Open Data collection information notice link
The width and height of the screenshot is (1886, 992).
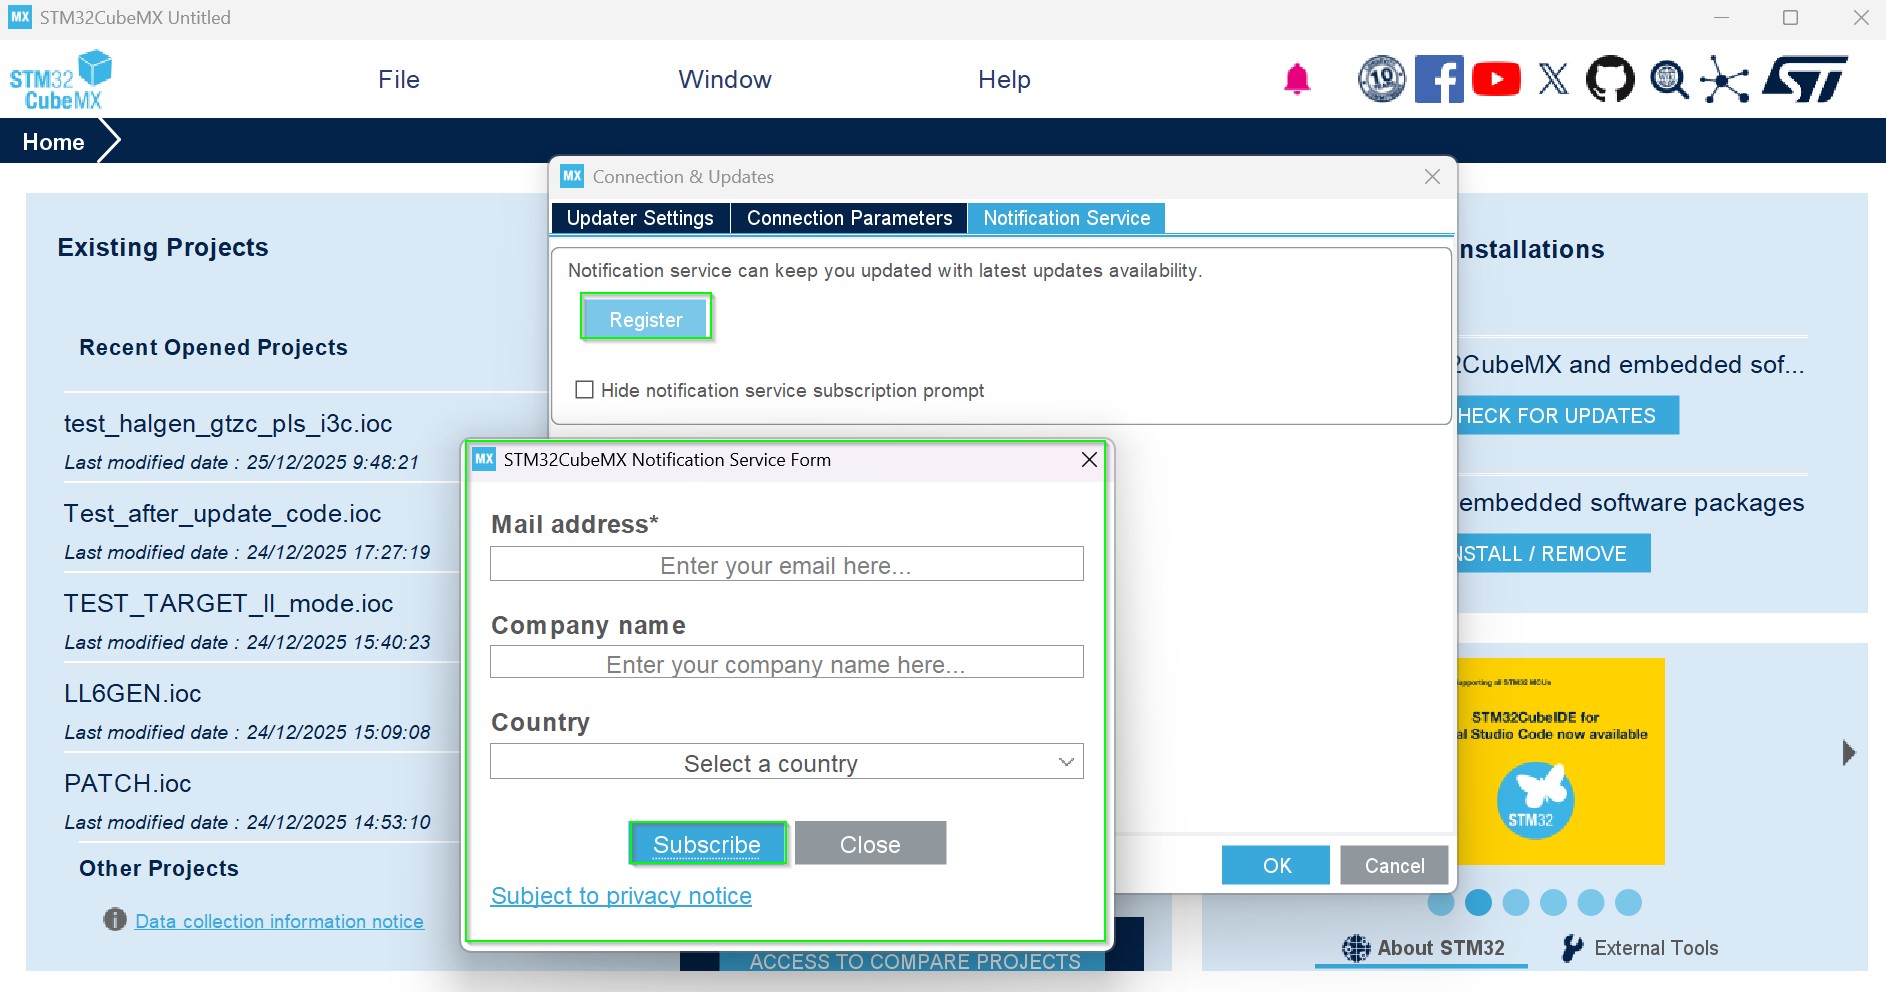(x=279, y=921)
